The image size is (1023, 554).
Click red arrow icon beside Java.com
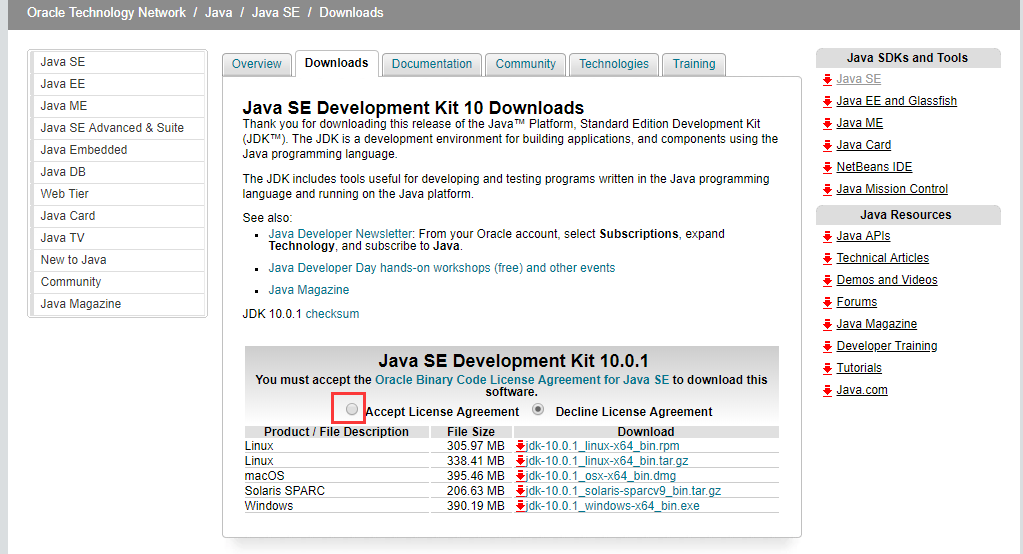(x=827, y=391)
